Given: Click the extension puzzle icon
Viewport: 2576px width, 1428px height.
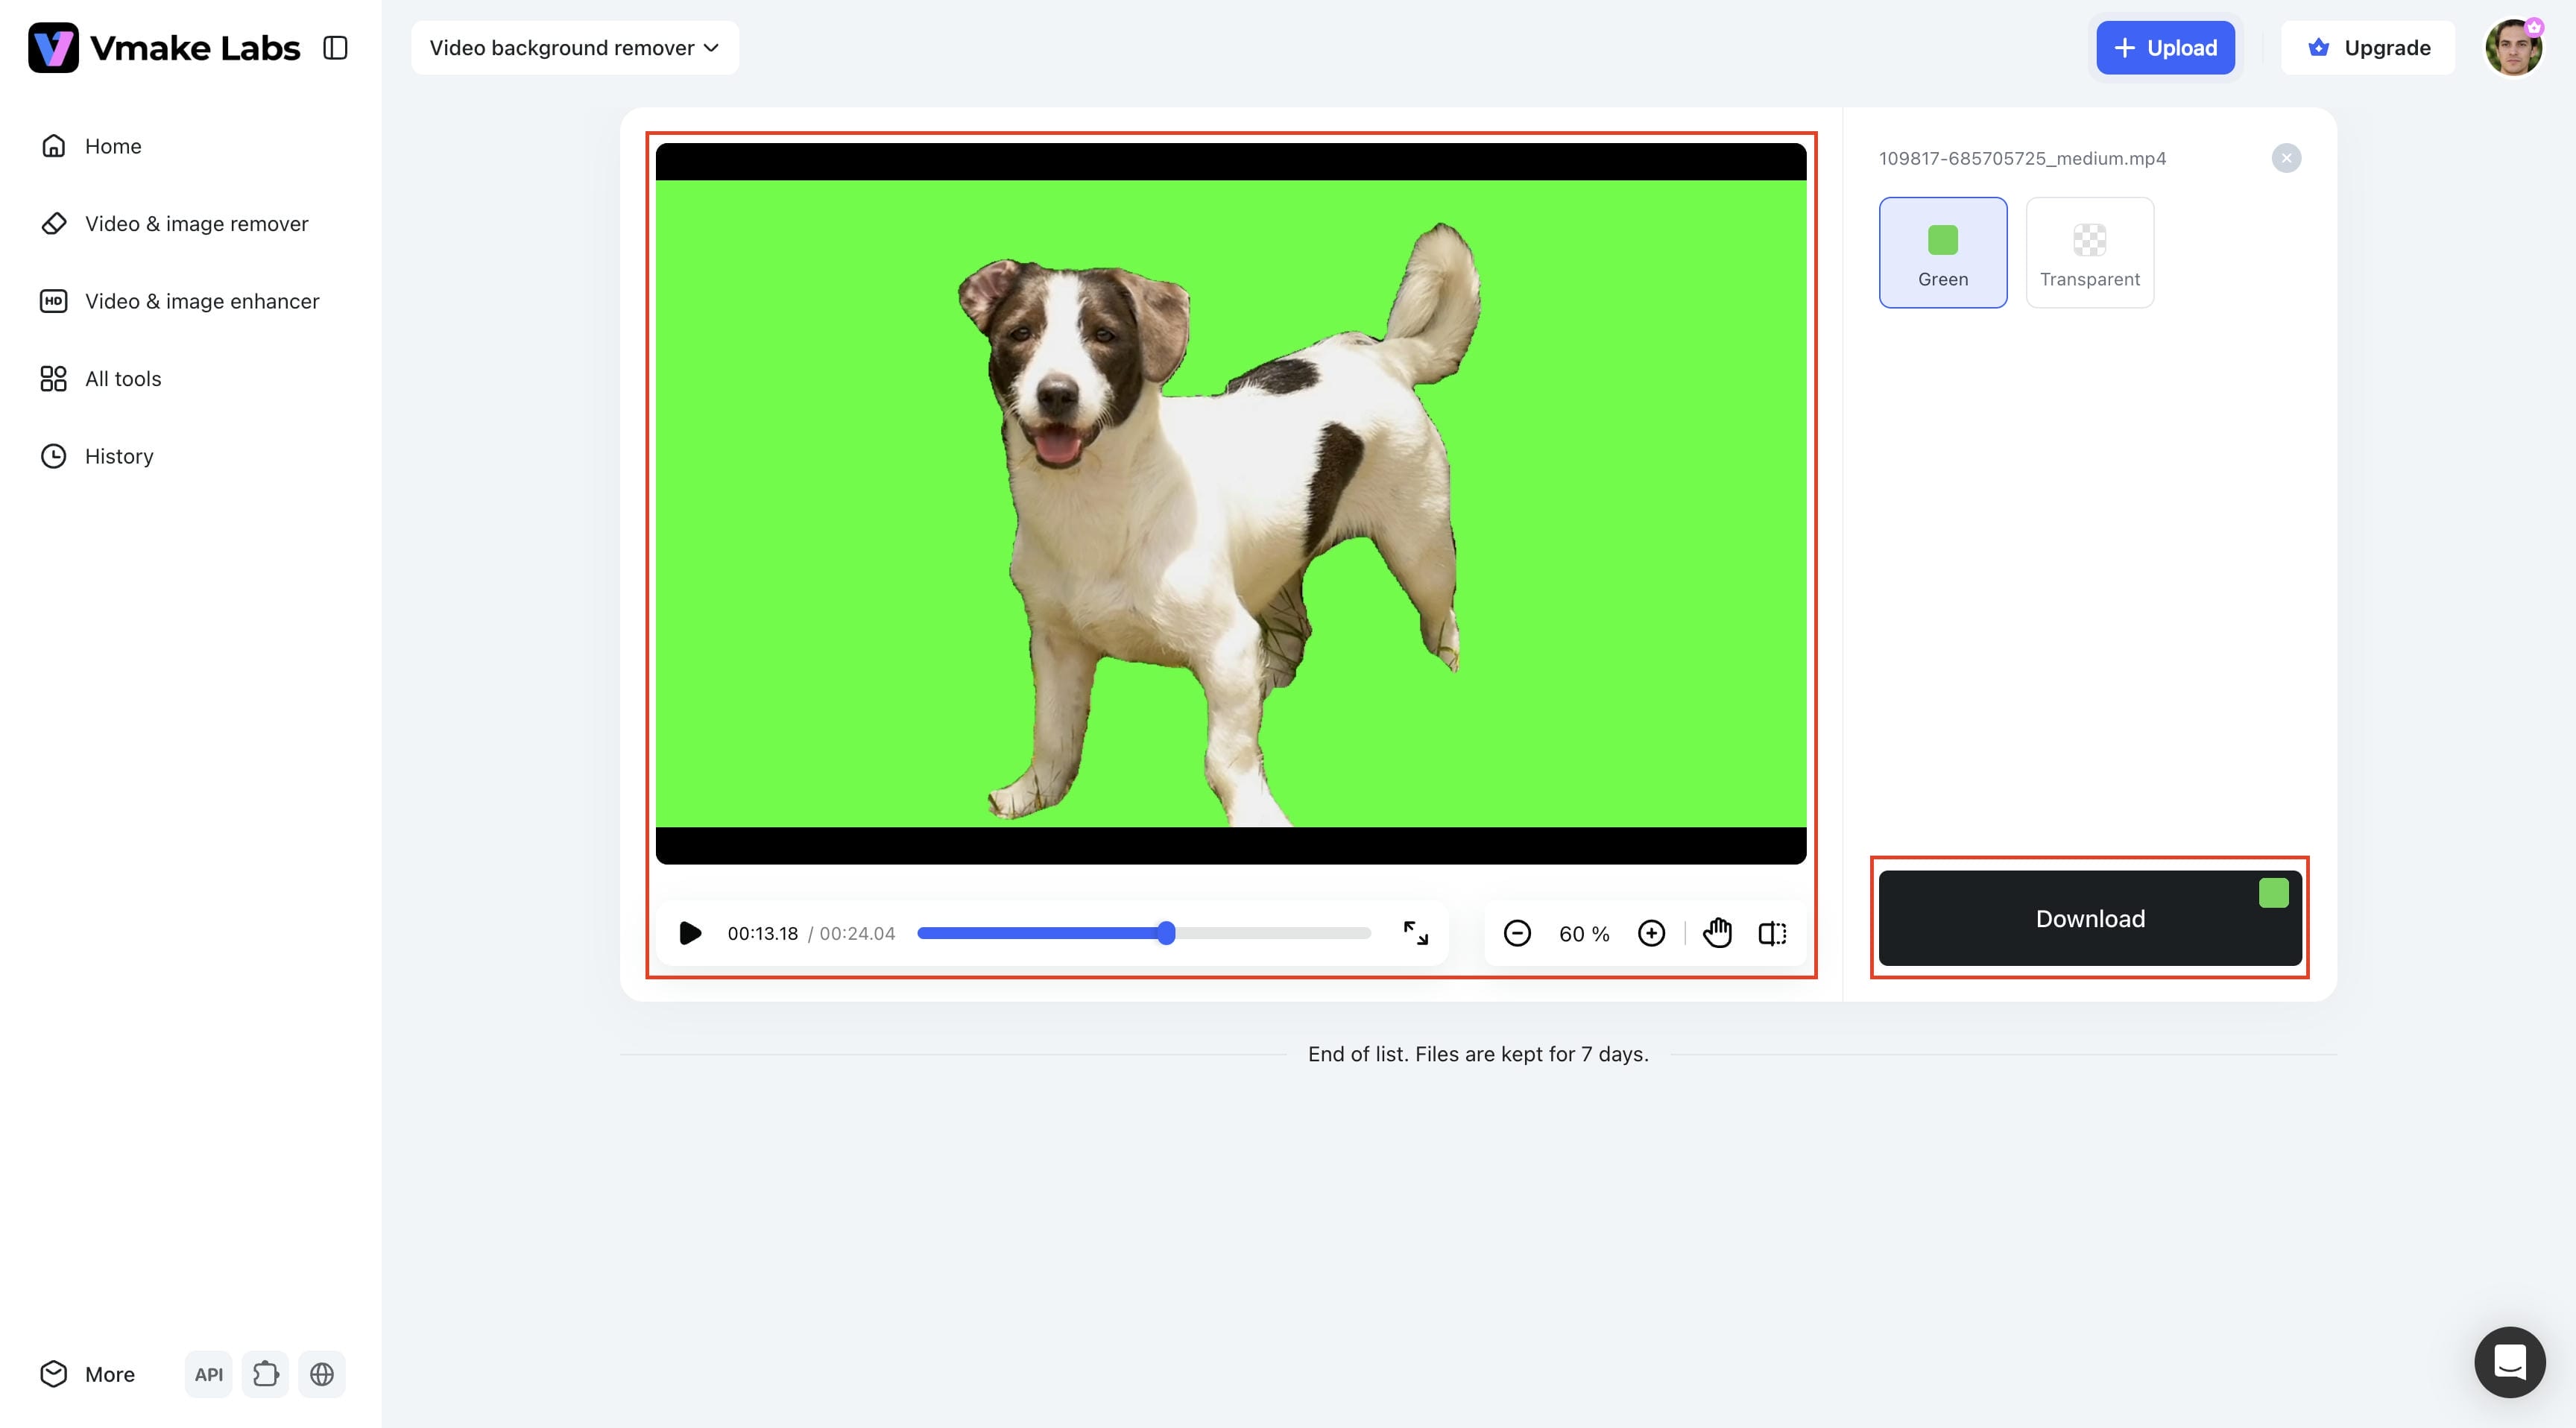Looking at the screenshot, I should [265, 1374].
